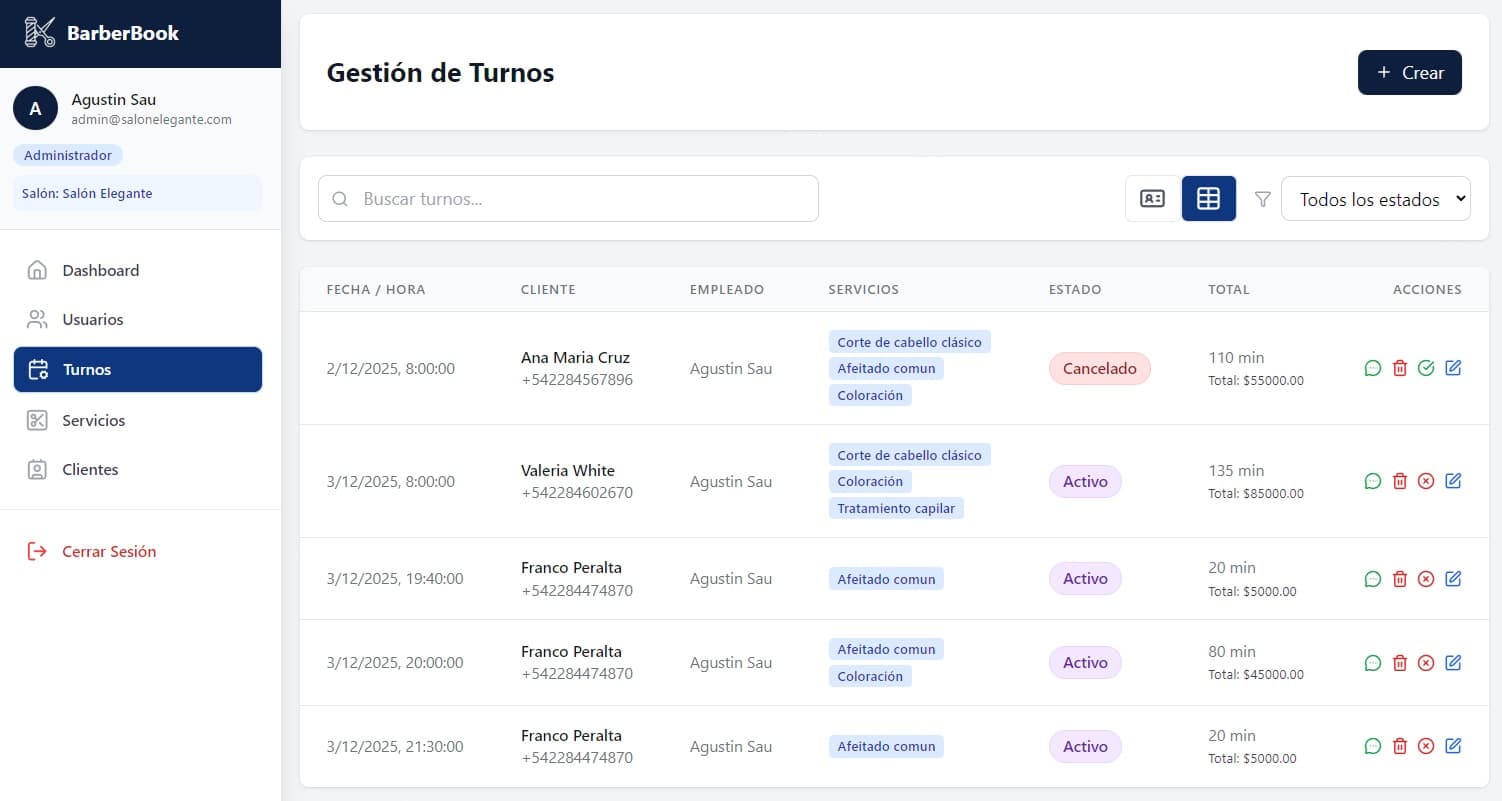
Task: Click inside the Buscar turnos search field
Action: [568, 198]
